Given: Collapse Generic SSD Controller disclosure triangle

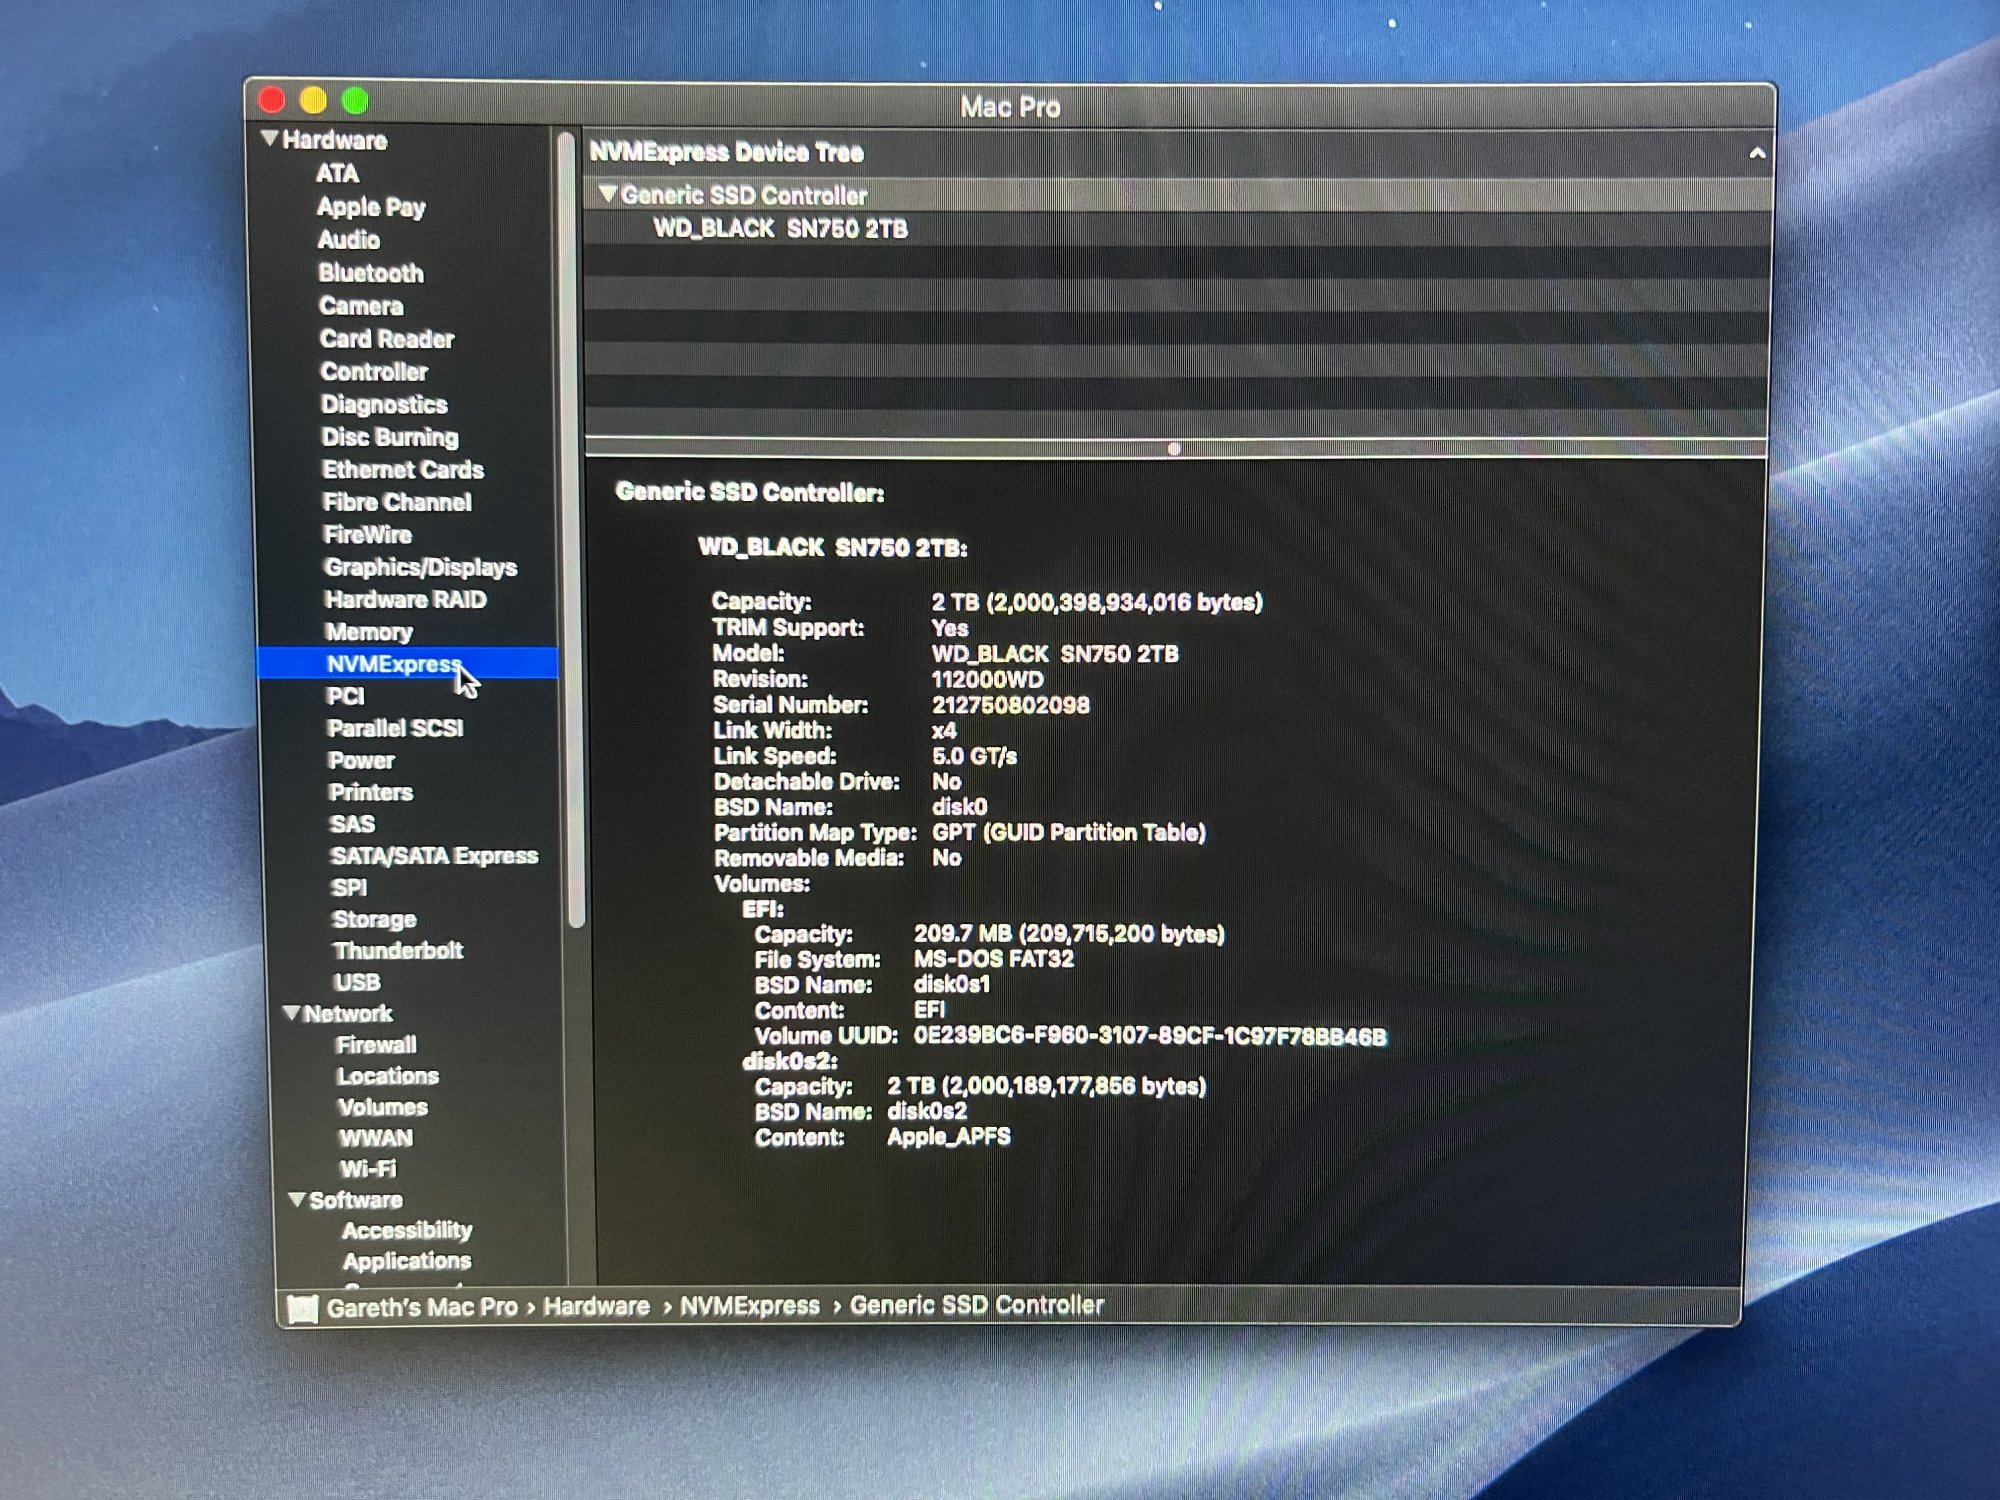Looking at the screenshot, I should pyautogui.click(x=607, y=194).
